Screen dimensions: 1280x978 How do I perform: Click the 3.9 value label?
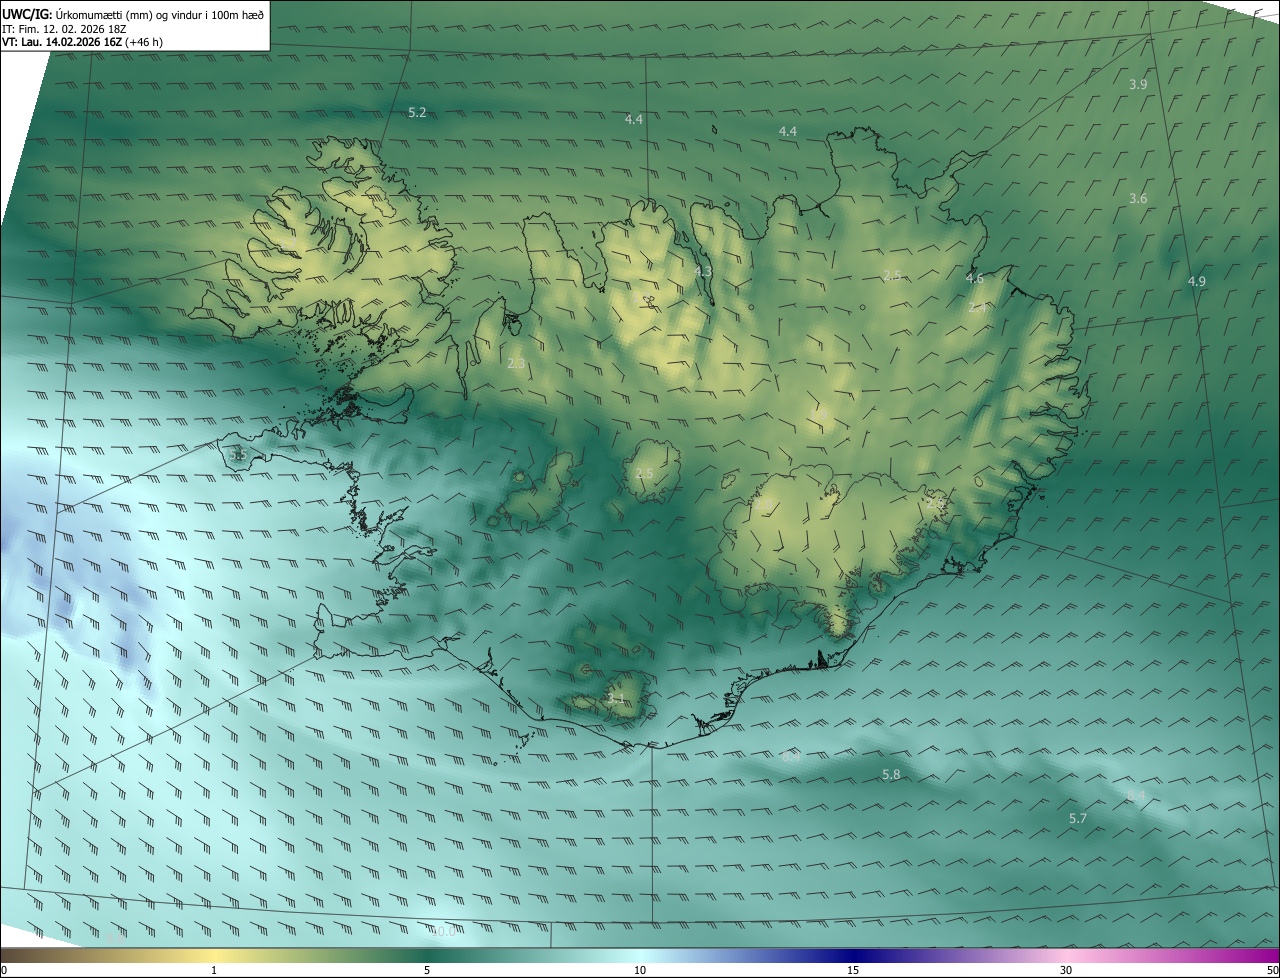pyautogui.click(x=1138, y=85)
